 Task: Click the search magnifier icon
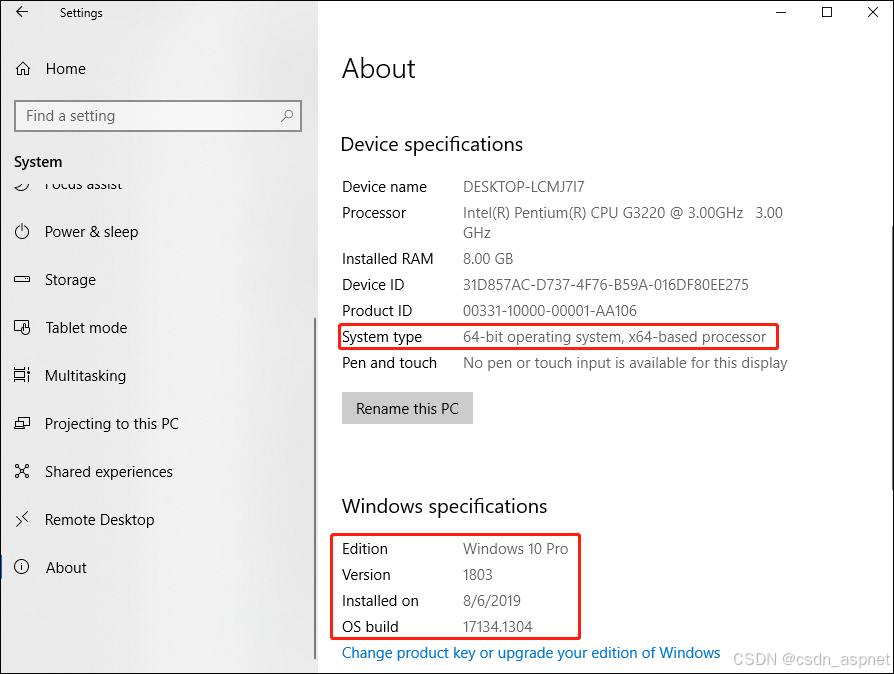pyautogui.click(x=287, y=116)
